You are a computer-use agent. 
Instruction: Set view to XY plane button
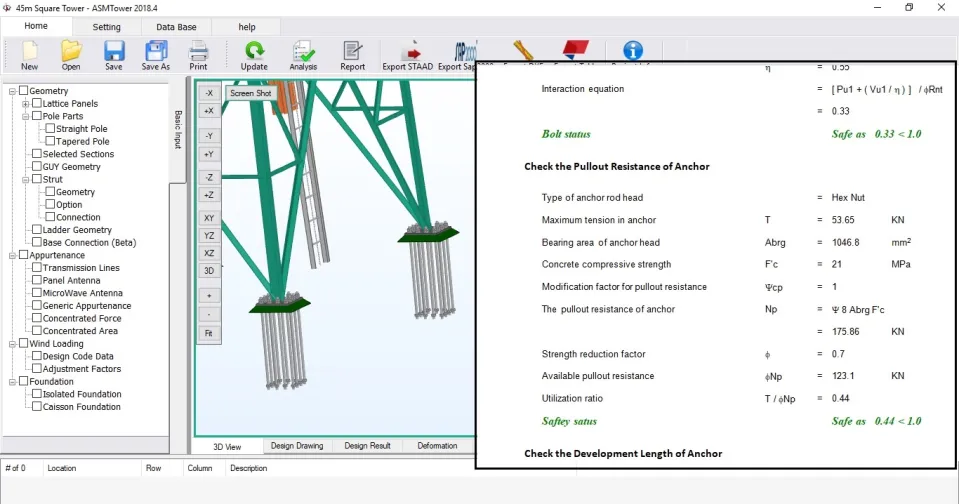(x=209, y=218)
